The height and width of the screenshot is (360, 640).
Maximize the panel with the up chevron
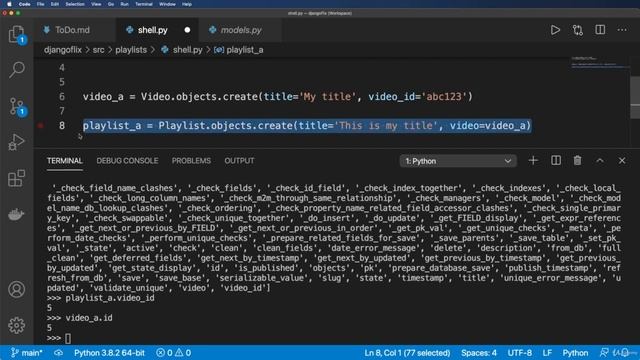pyautogui.click(x=600, y=161)
